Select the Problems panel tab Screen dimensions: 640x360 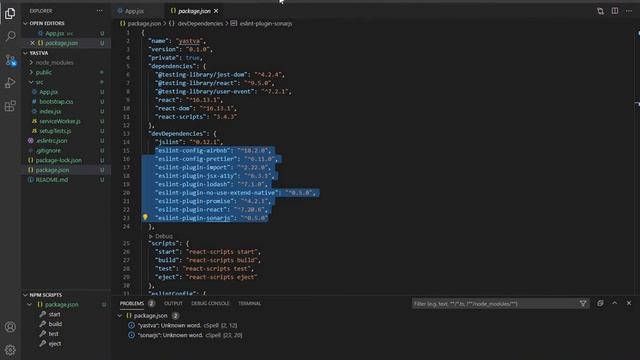coord(132,303)
